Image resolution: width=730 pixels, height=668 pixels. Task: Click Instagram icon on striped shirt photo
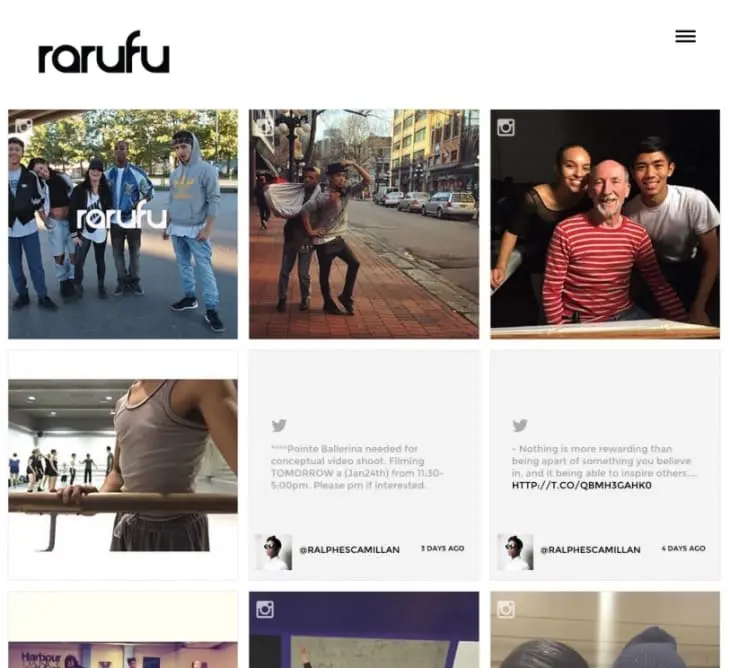point(506,127)
